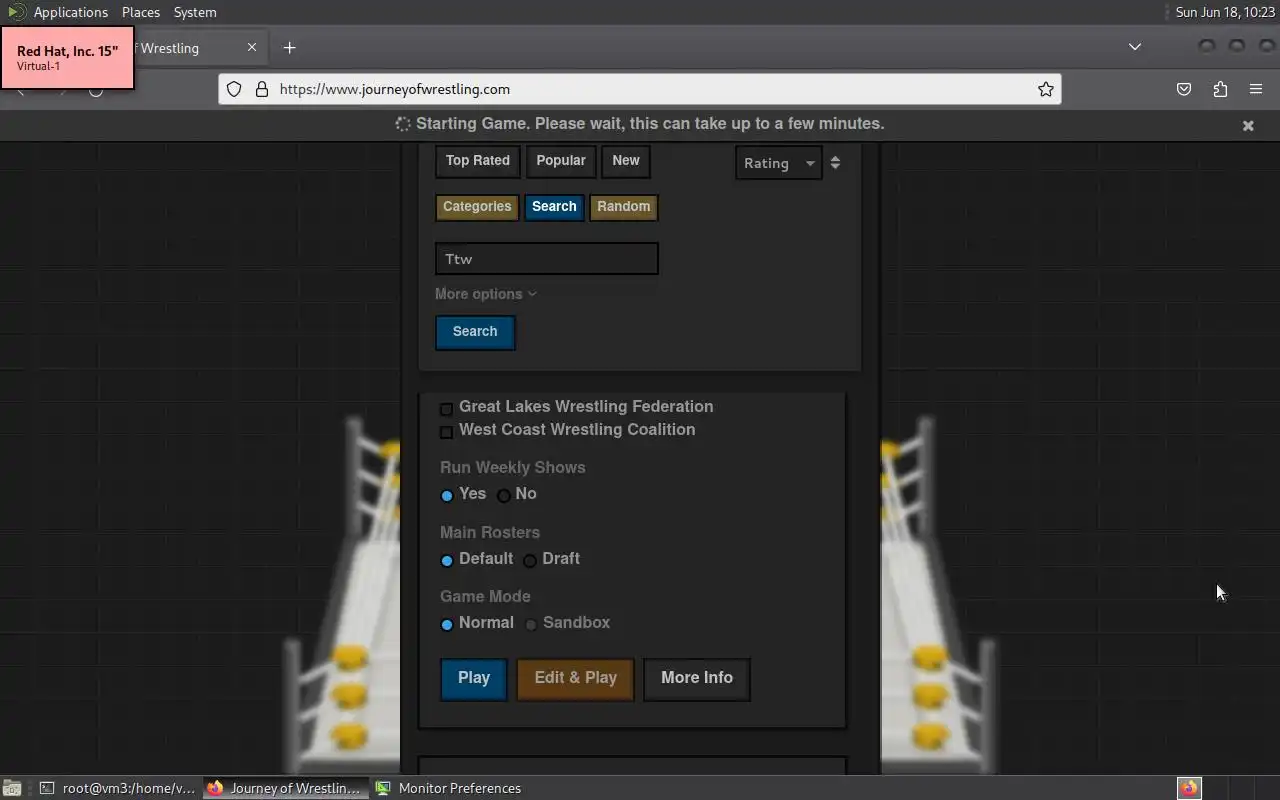Select Draft main rosters option
This screenshot has height=800, width=1280.
tap(530, 561)
